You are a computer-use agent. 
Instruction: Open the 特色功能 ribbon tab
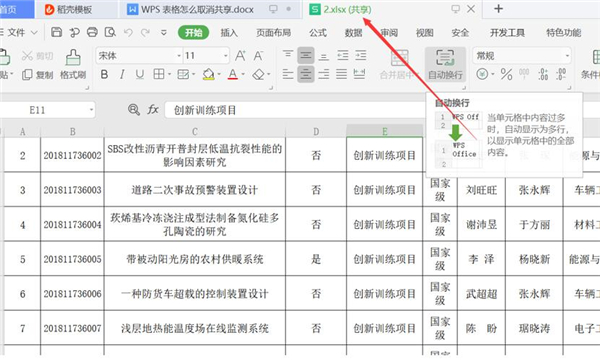coord(564,33)
